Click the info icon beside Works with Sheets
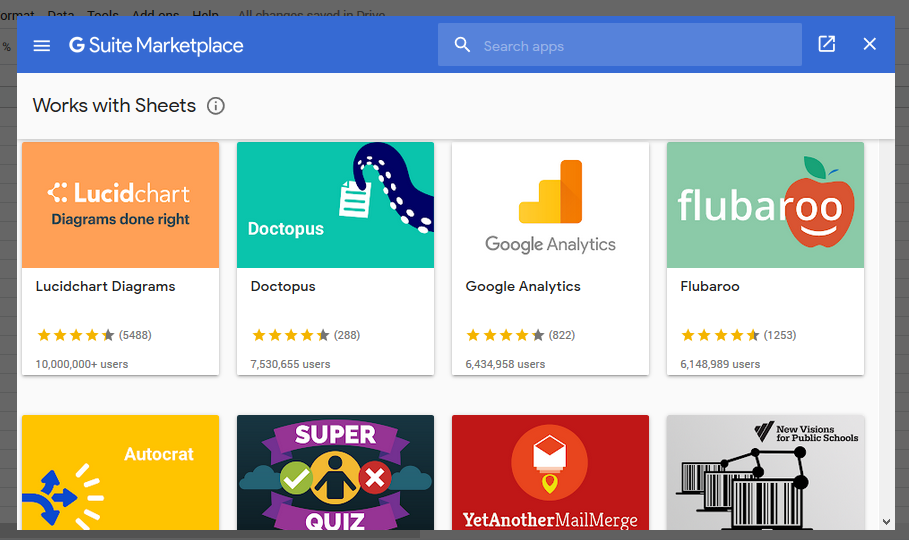The width and height of the screenshot is (909, 540). [216, 106]
